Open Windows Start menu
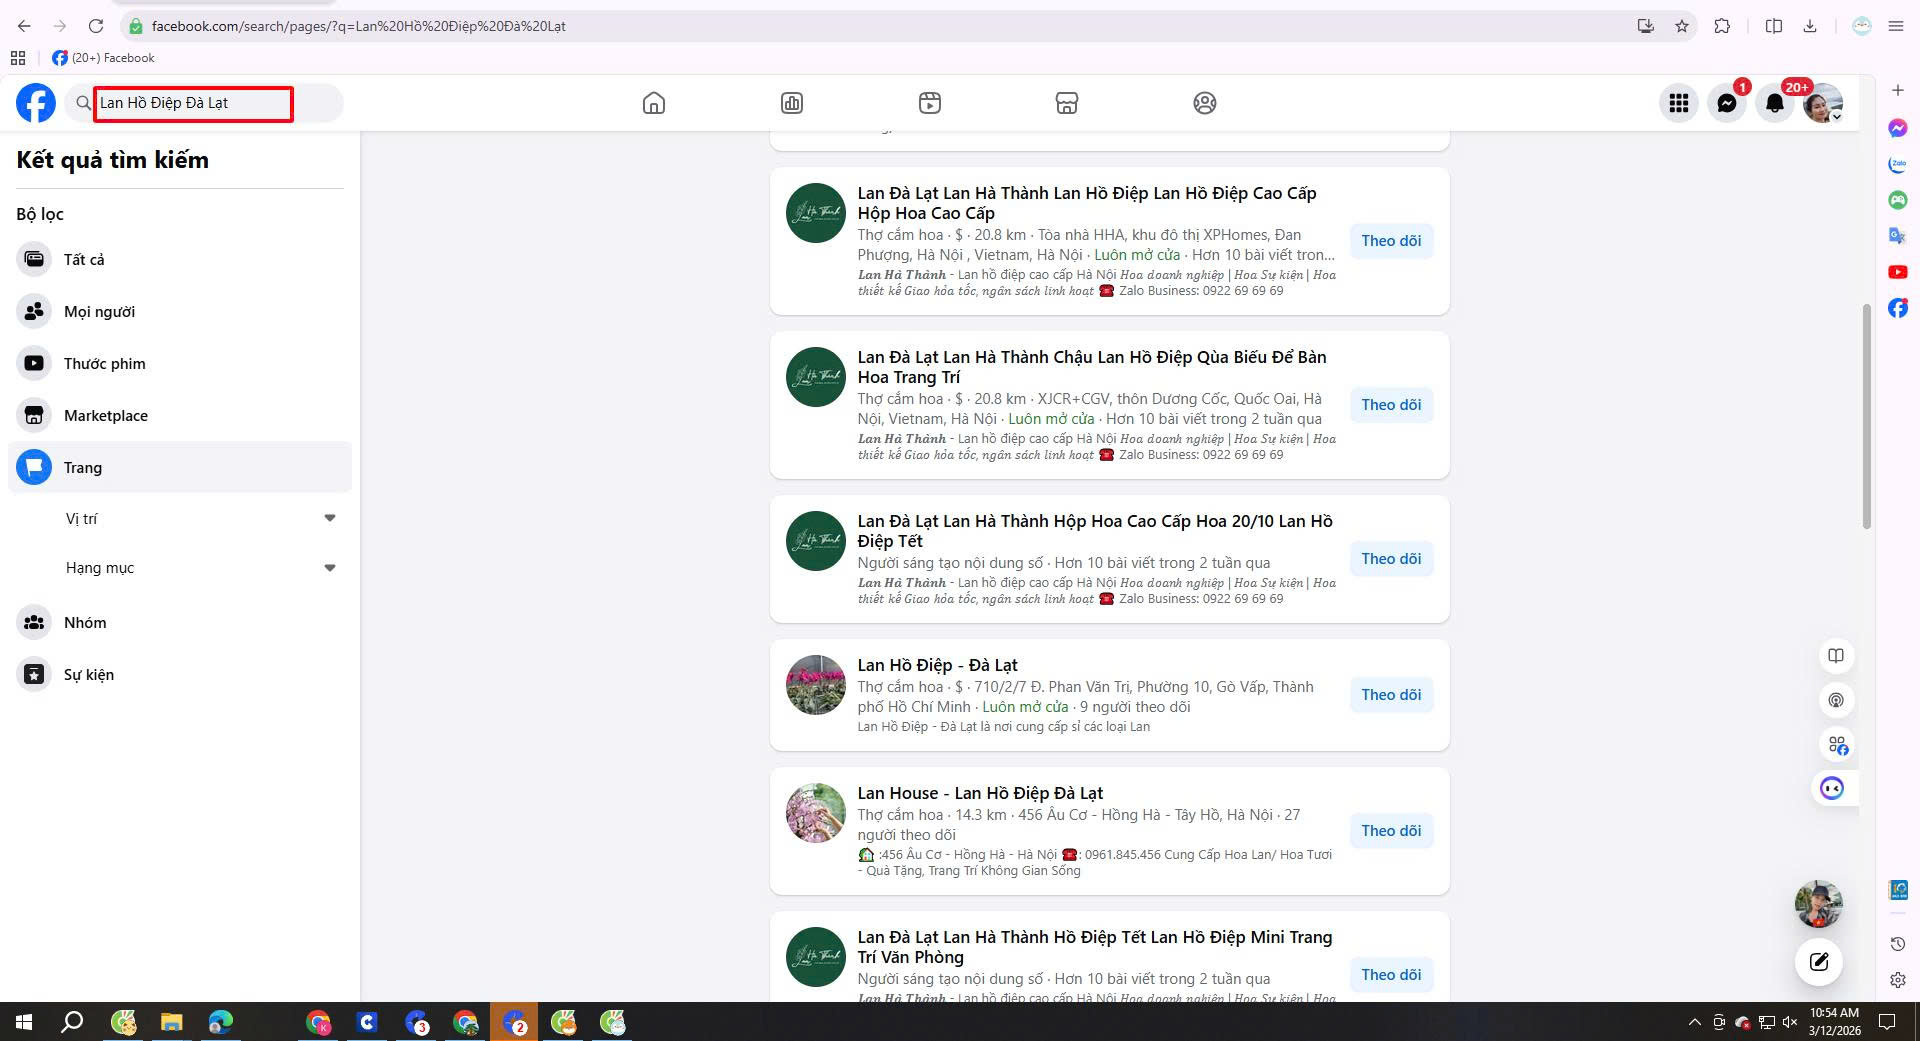Viewport: 1920px width, 1041px height. (x=24, y=1022)
